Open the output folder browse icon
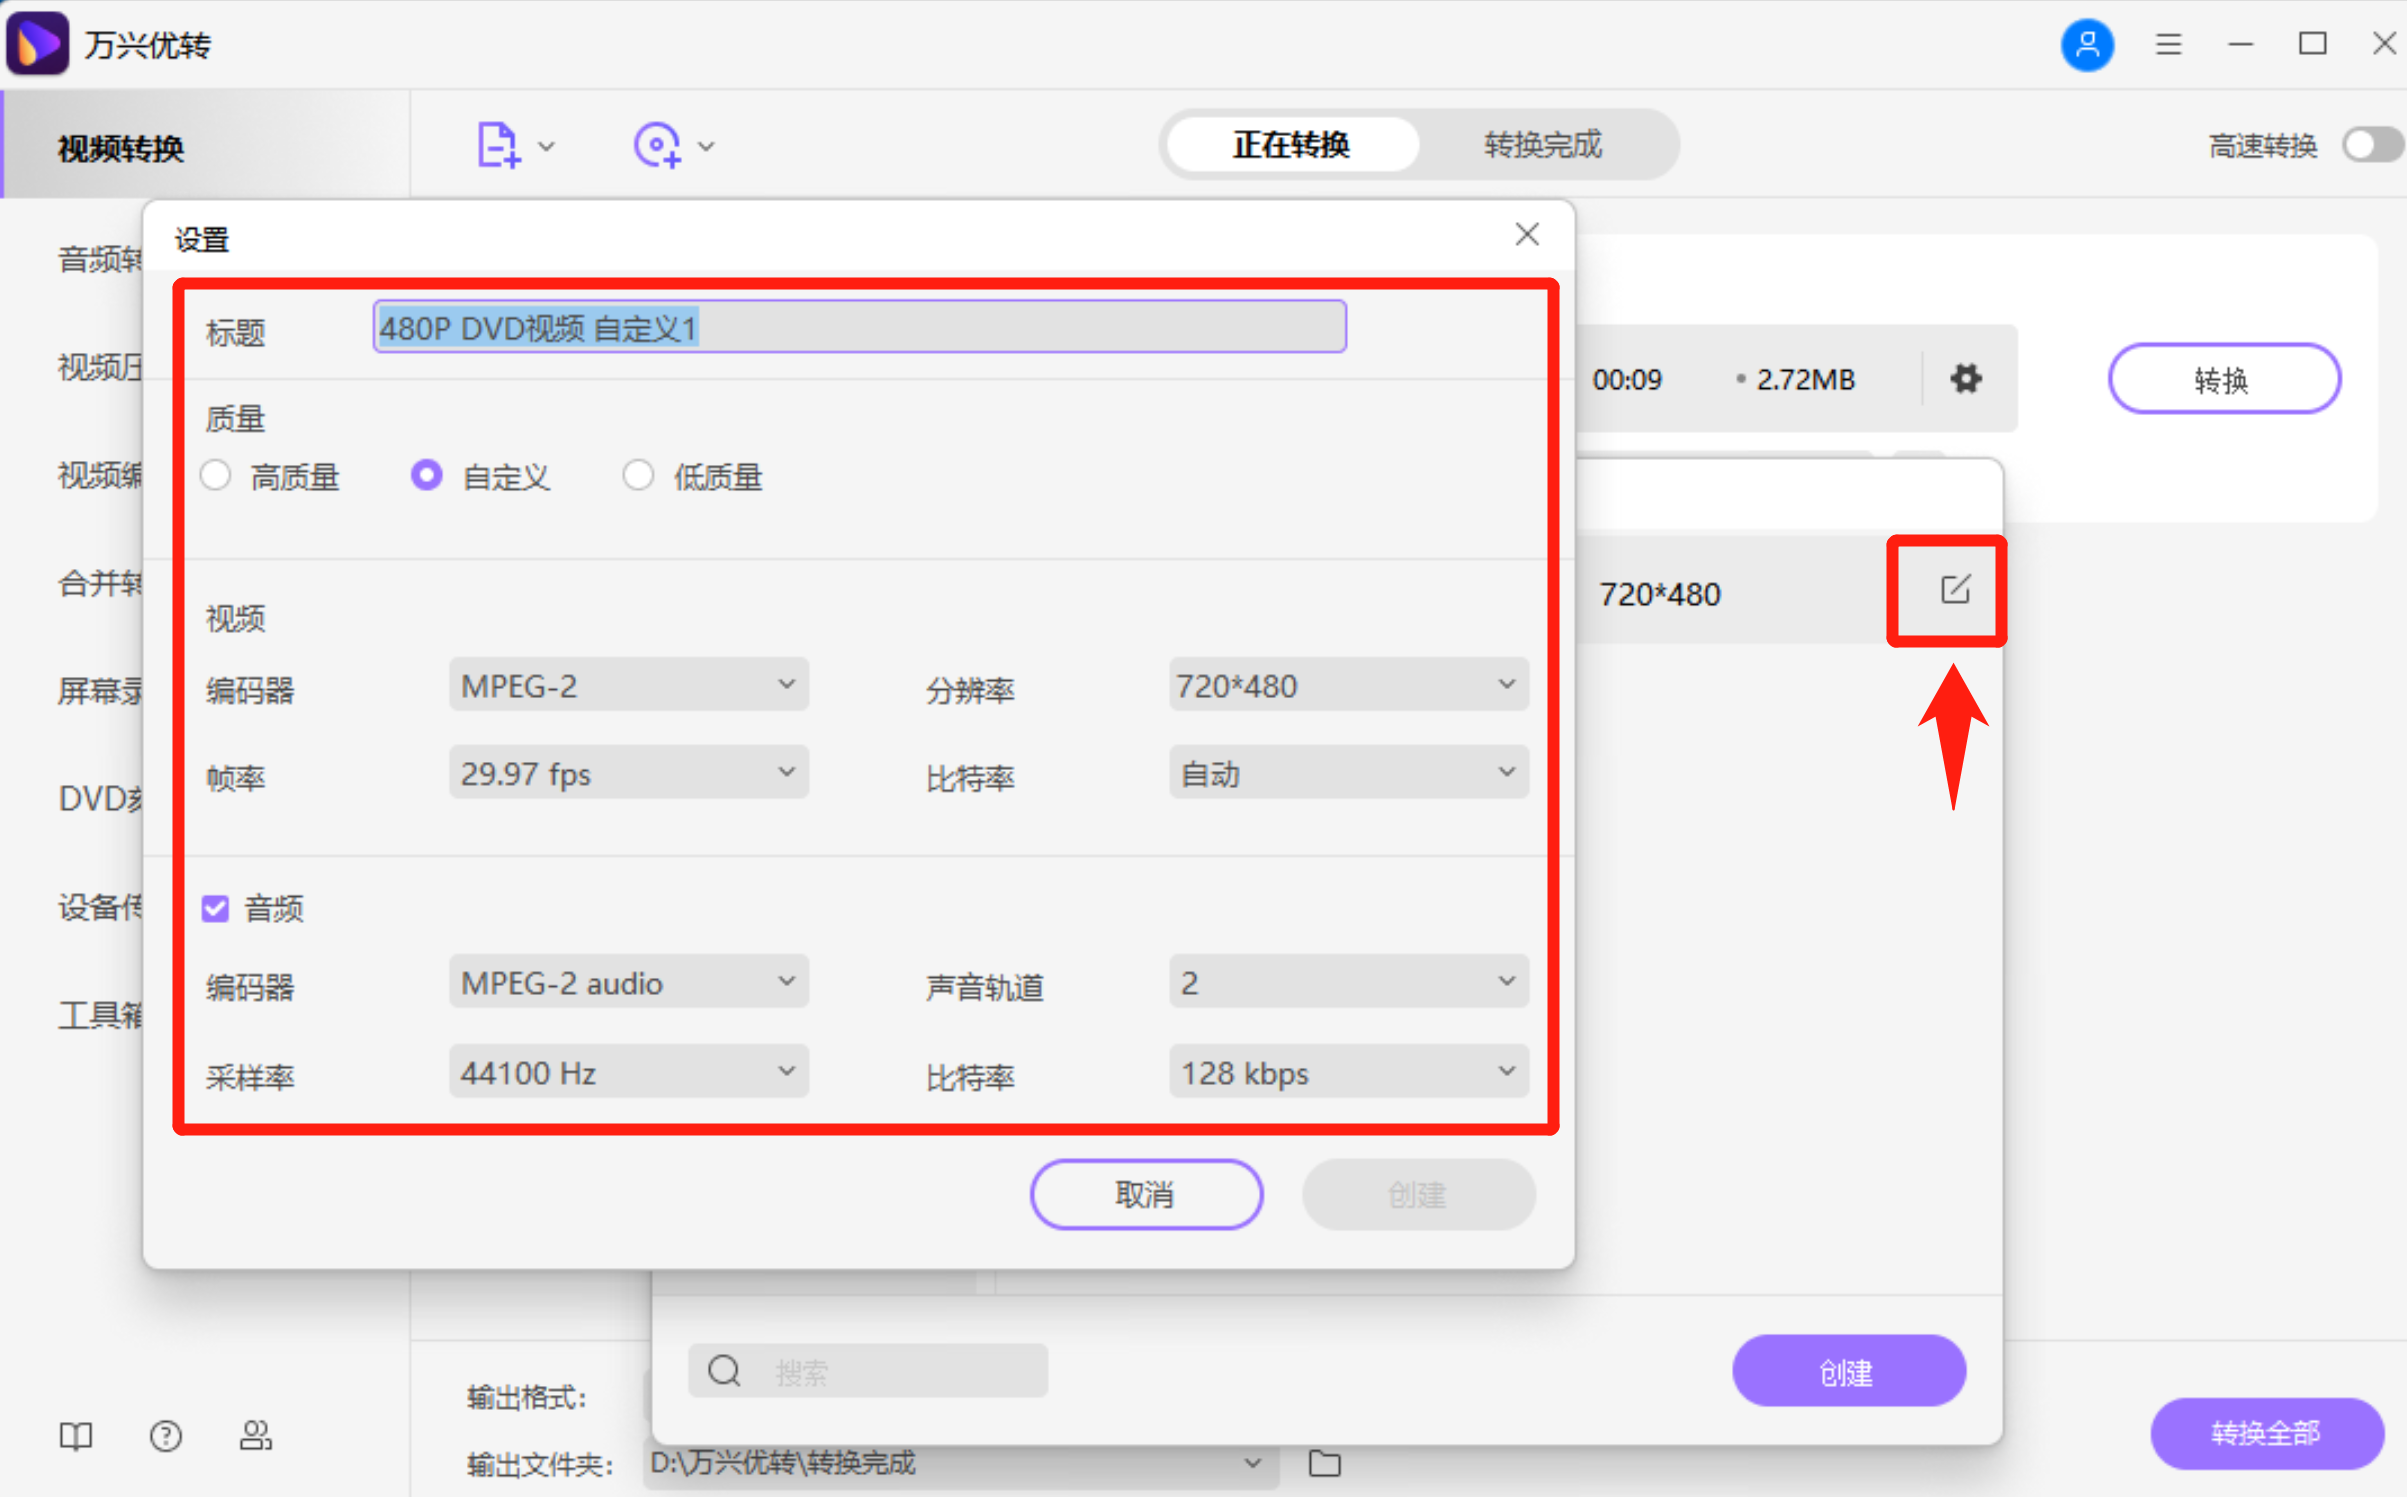This screenshot has height=1497, width=2407. 1323,1463
